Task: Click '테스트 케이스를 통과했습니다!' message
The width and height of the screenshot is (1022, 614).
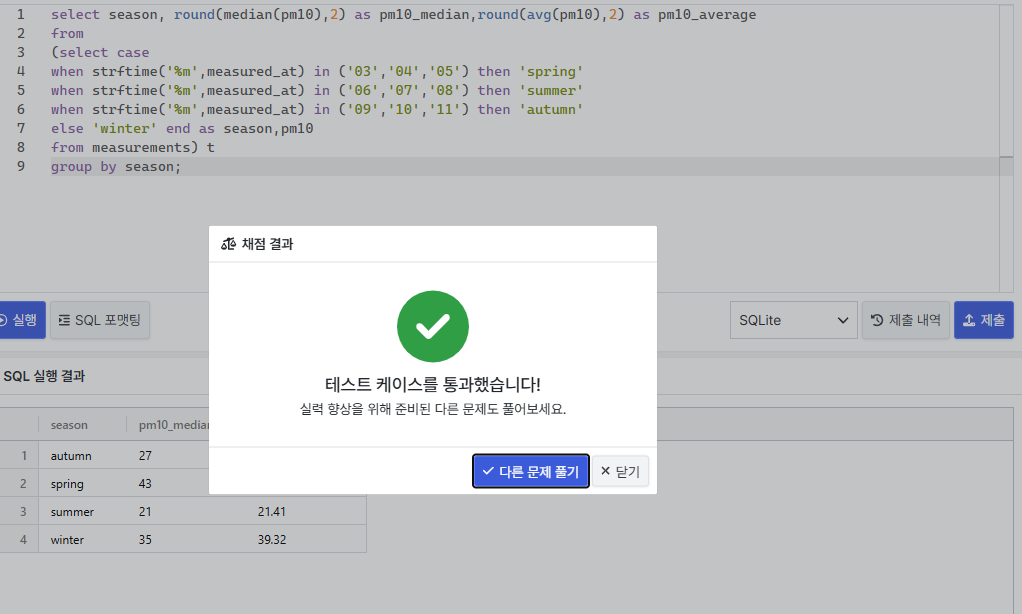Action: click(433, 385)
